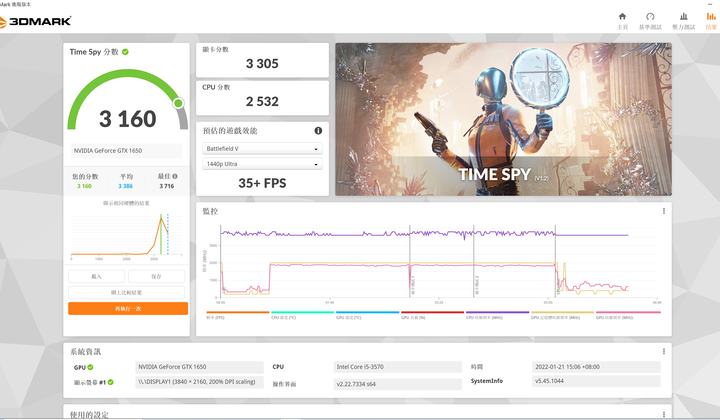The height and width of the screenshot is (420, 720).
Task: Click your score value 3 160 in green
Action: click(x=84, y=186)
